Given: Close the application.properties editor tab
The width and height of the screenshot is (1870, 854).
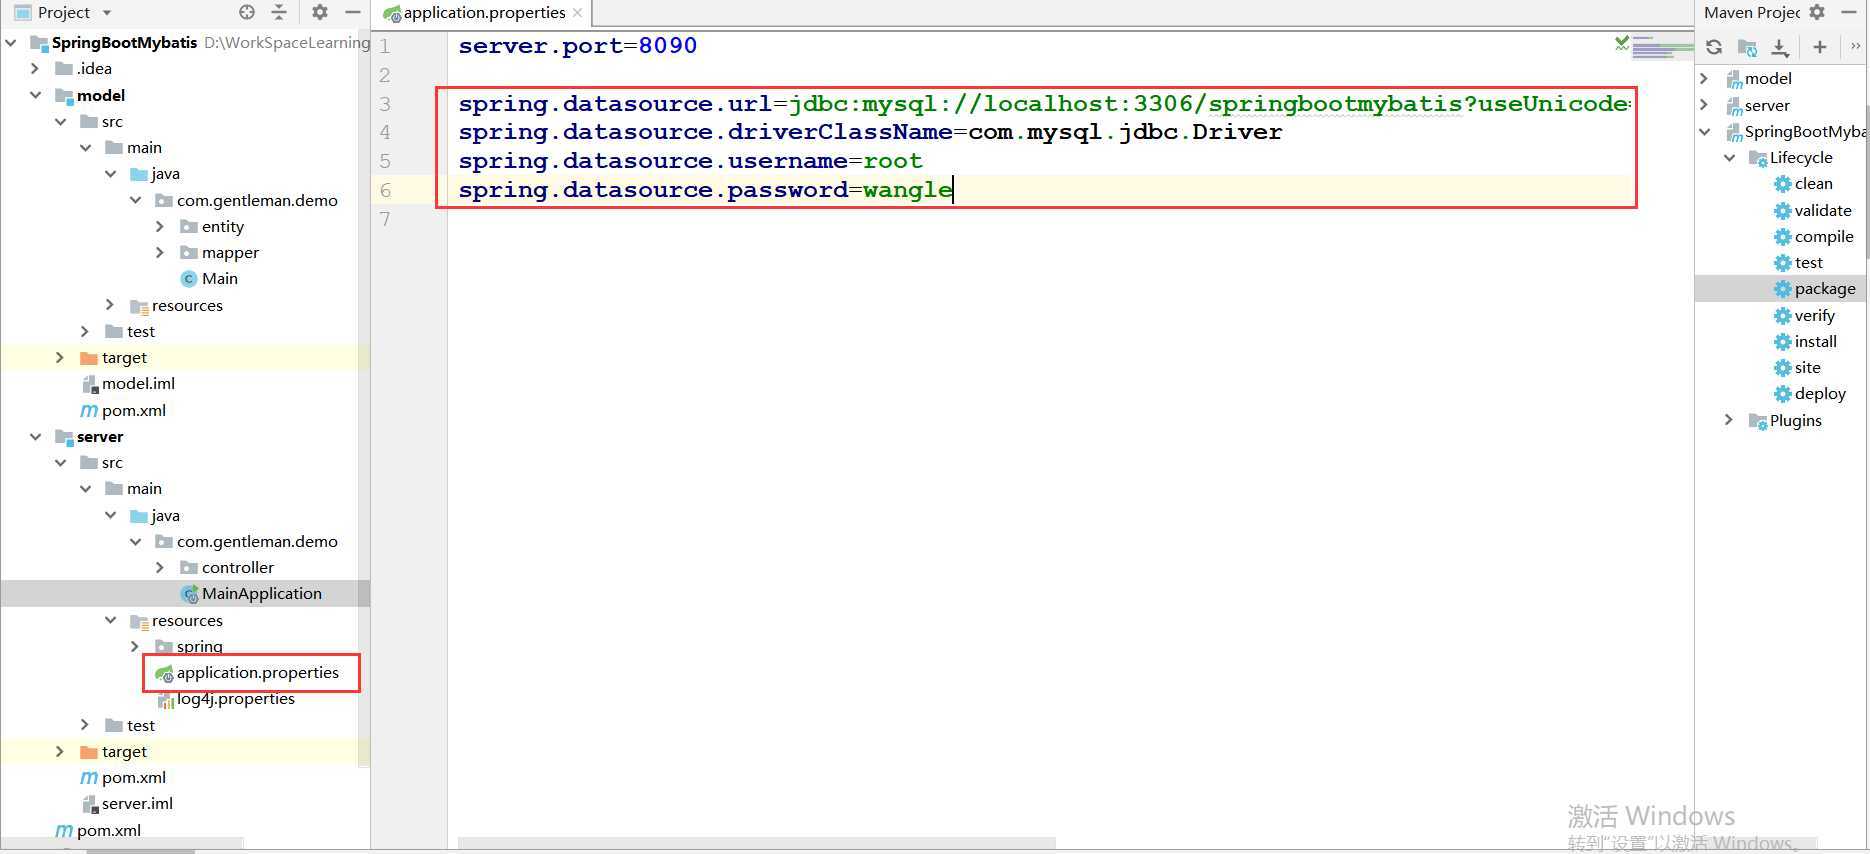Looking at the screenshot, I should pos(577,12).
